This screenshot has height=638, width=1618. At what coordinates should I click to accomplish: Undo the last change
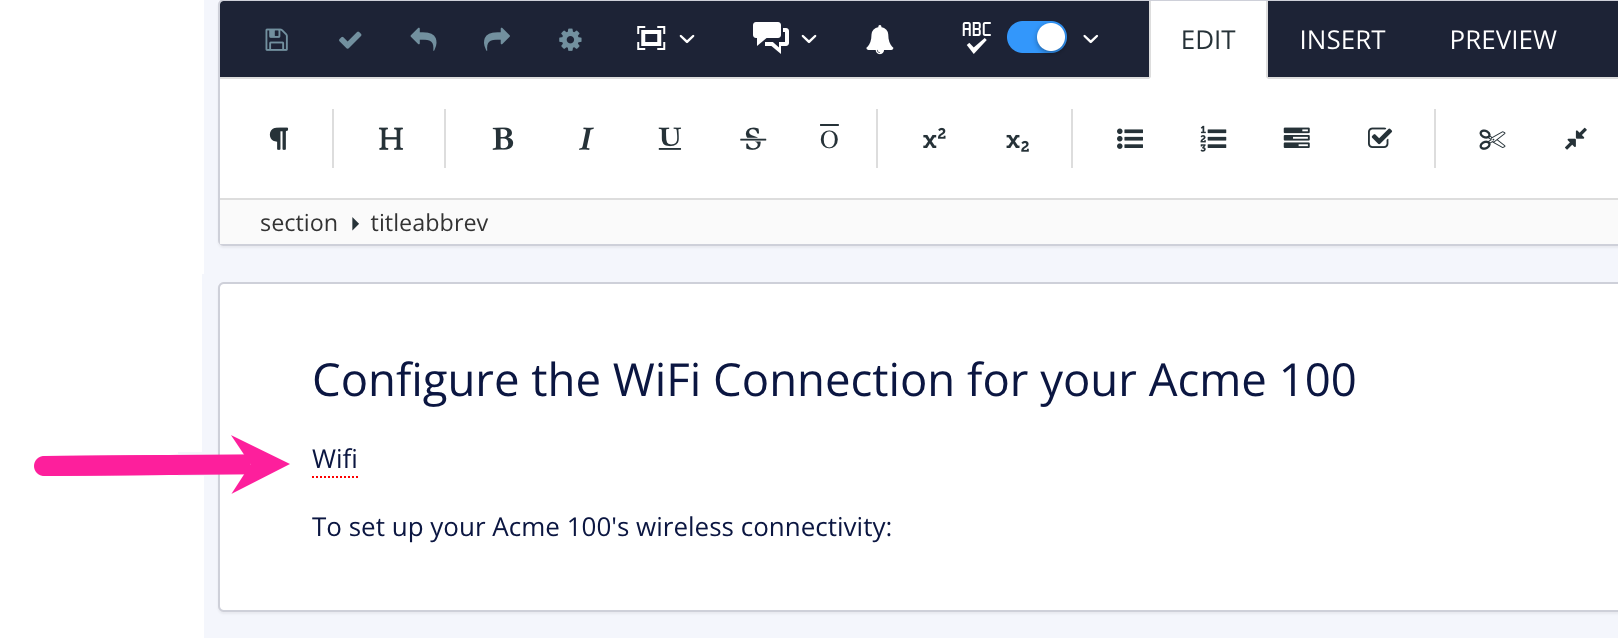tap(423, 39)
